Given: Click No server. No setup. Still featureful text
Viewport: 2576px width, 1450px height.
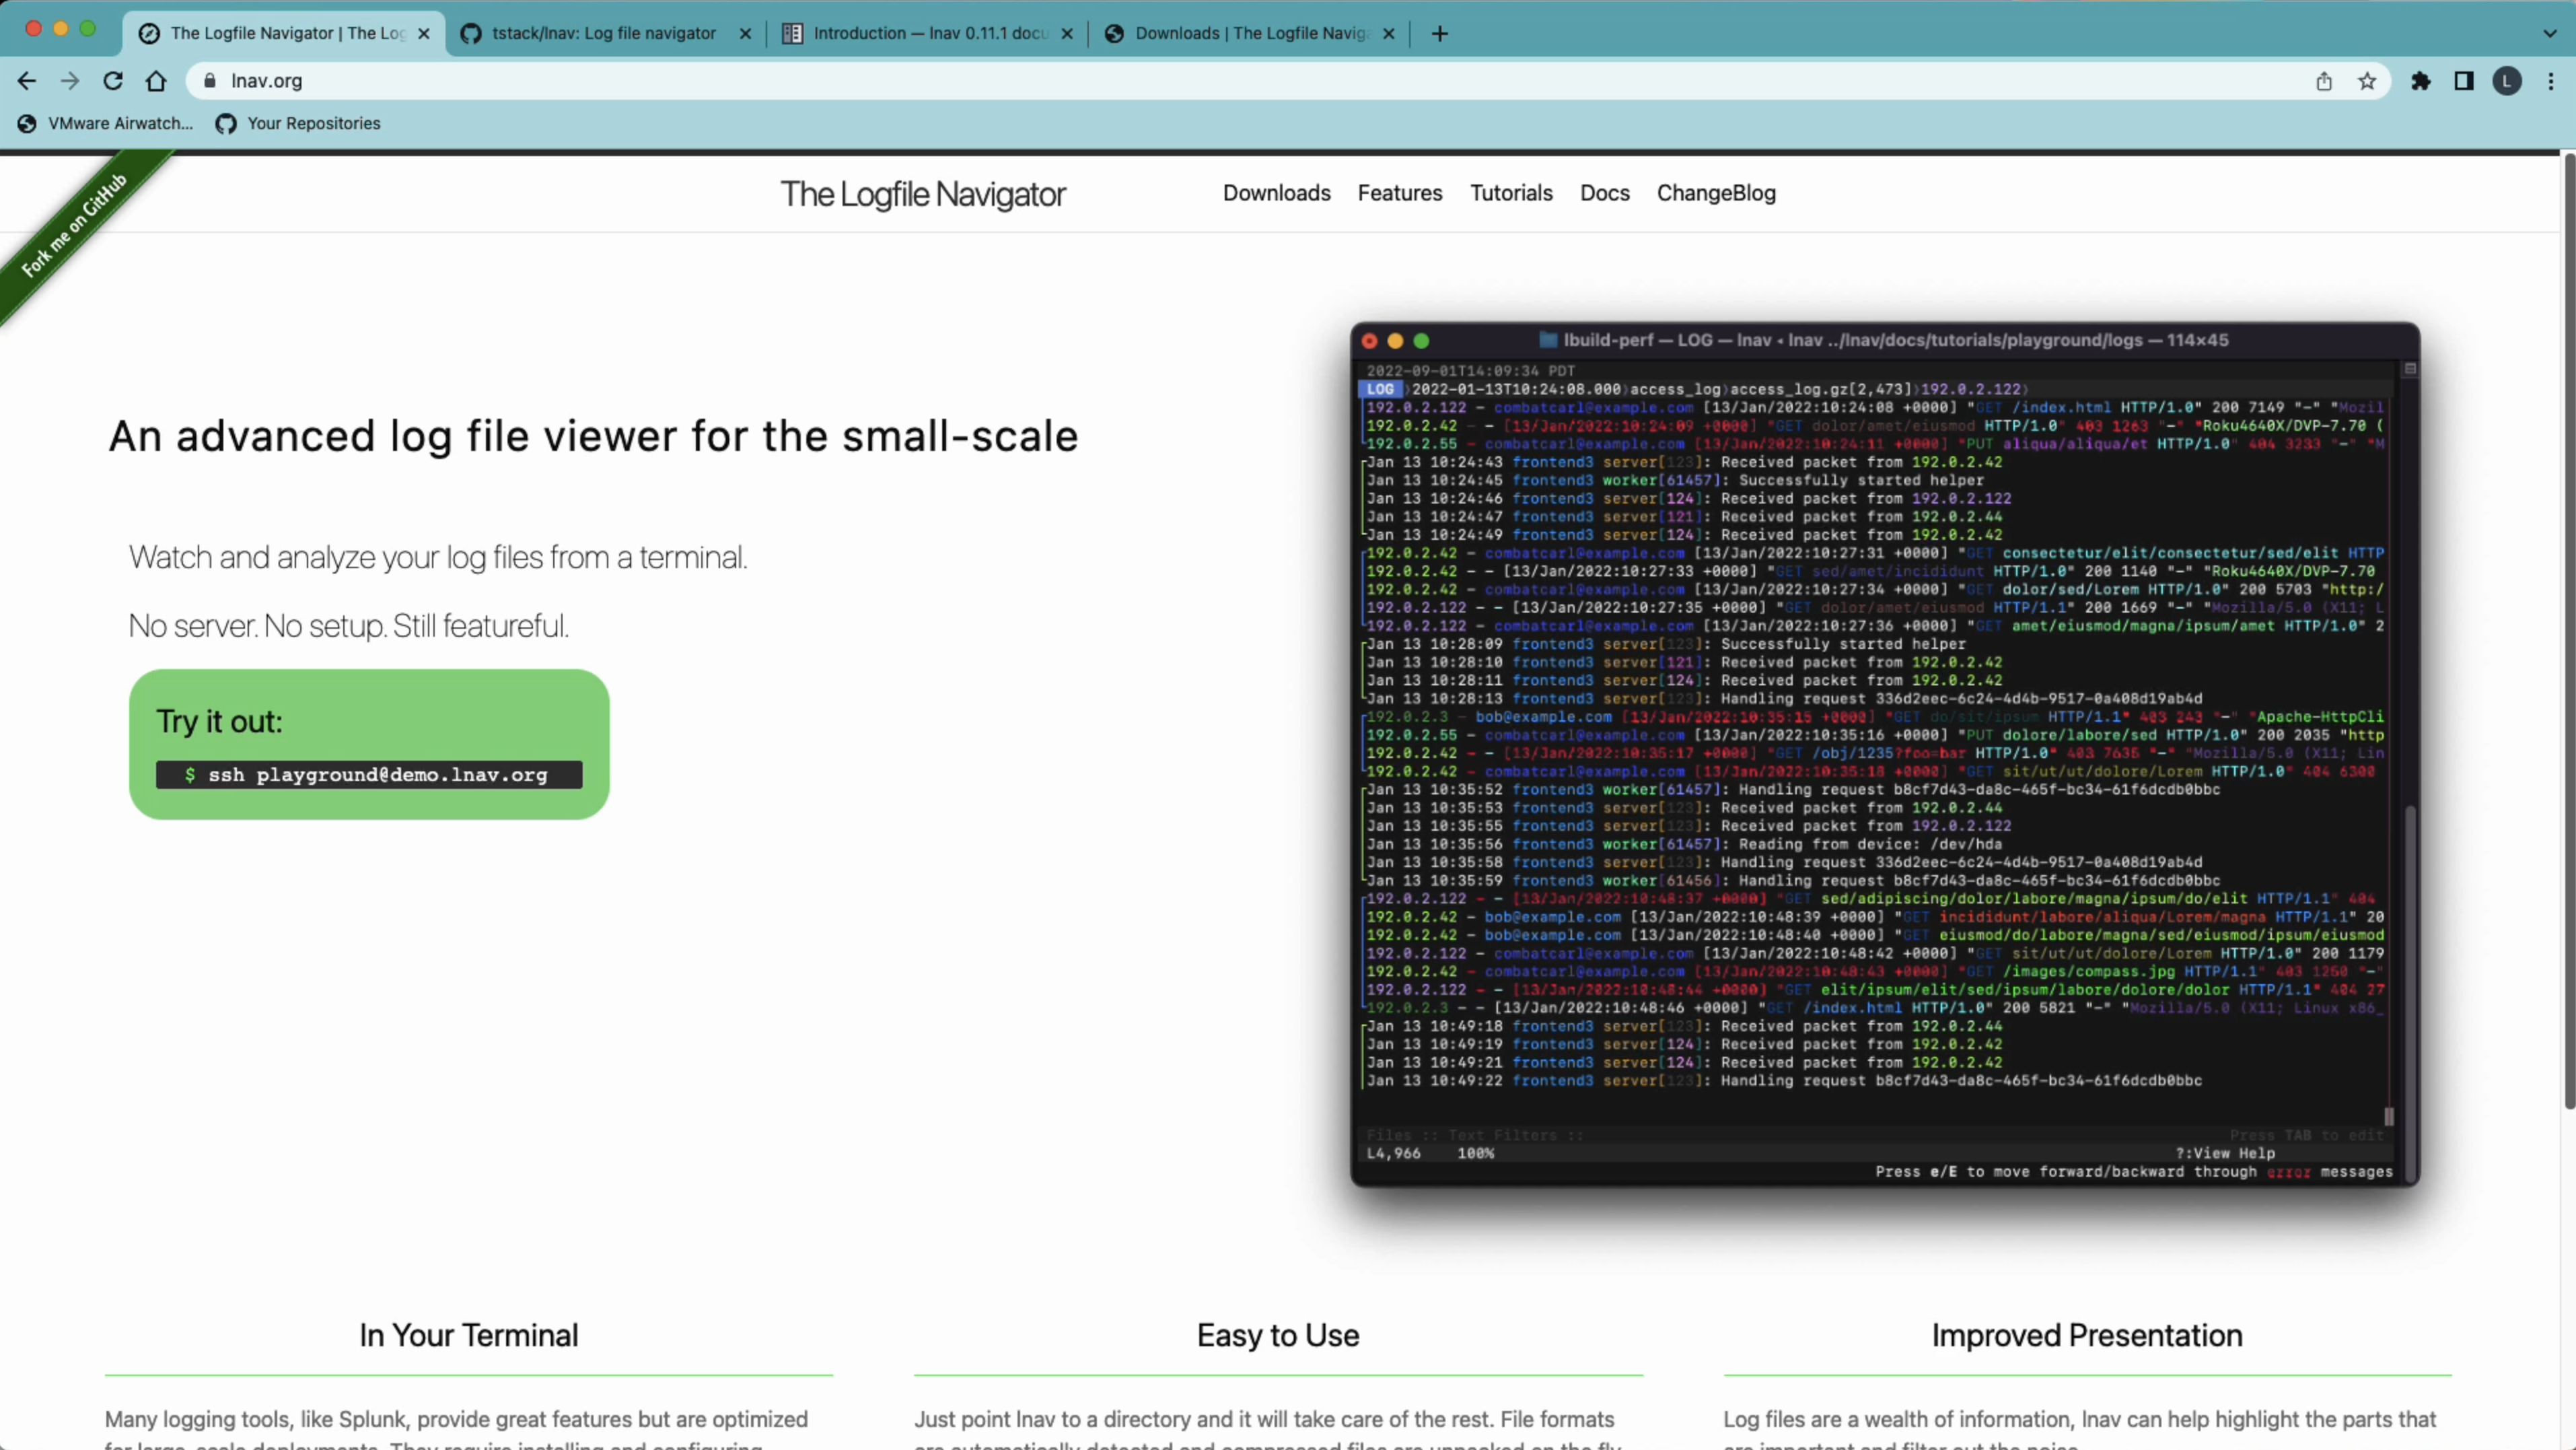Looking at the screenshot, I should (349, 626).
